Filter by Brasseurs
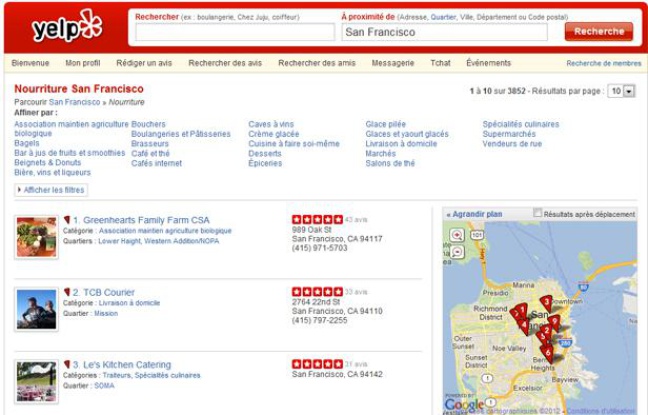Screen dimensions: 648x415 click(x=150, y=143)
